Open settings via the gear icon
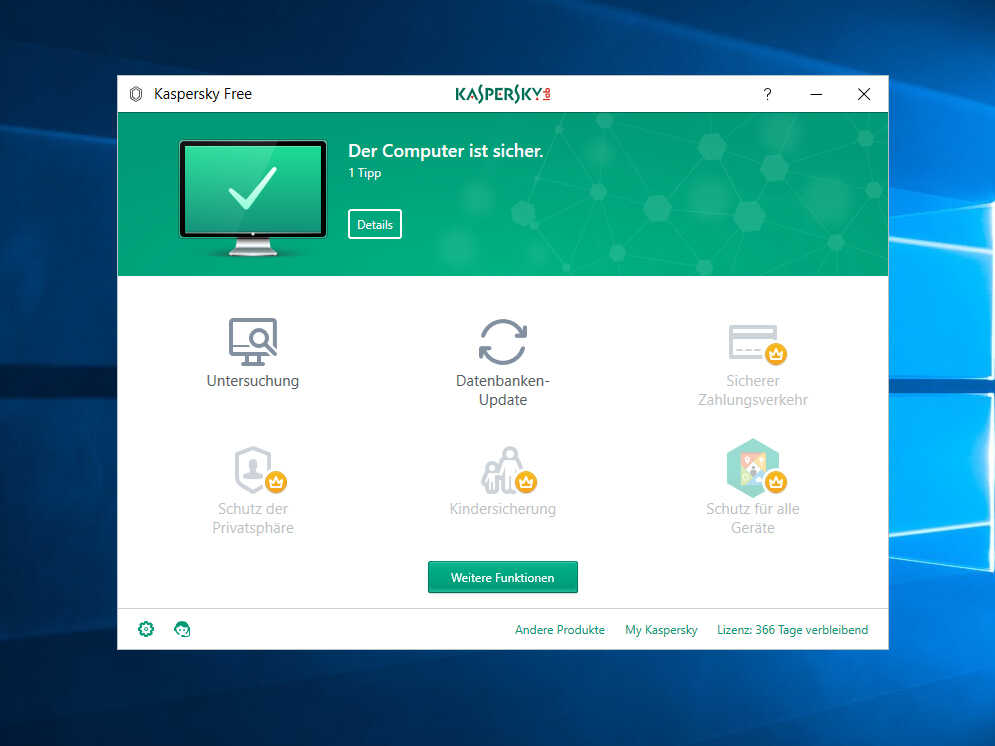 [146, 629]
